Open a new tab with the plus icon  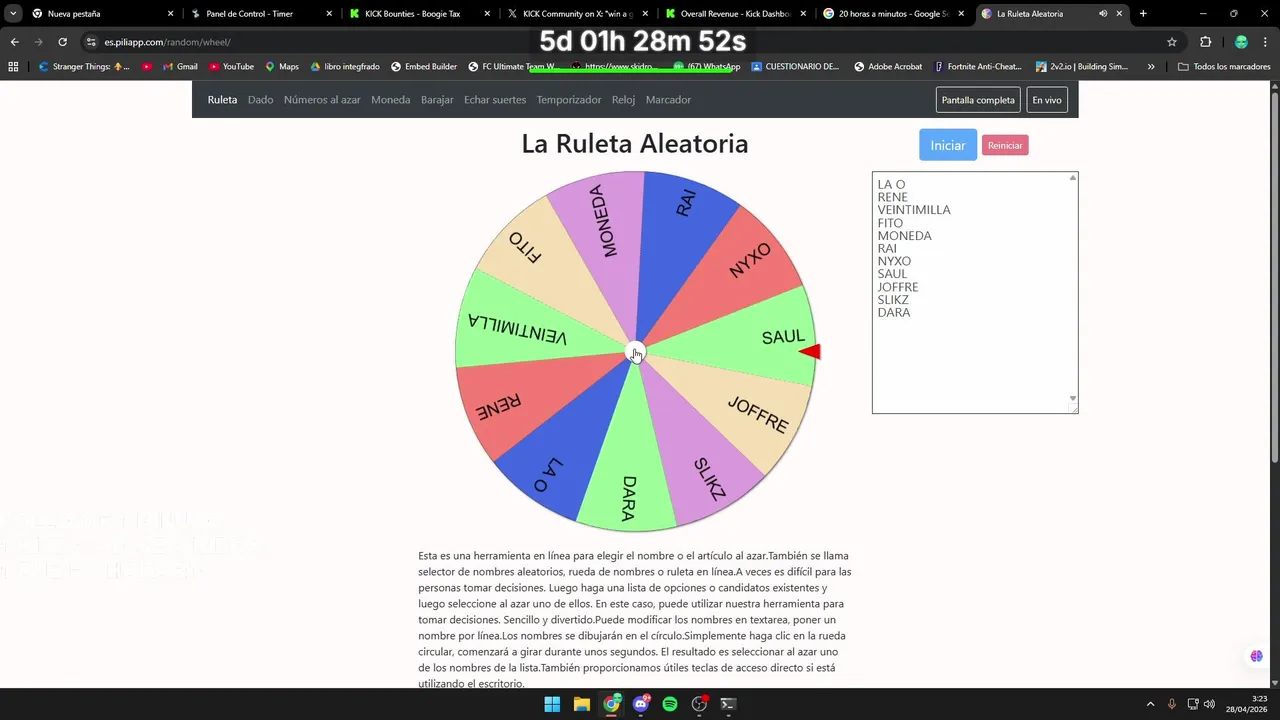pyautogui.click(x=1143, y=14)
